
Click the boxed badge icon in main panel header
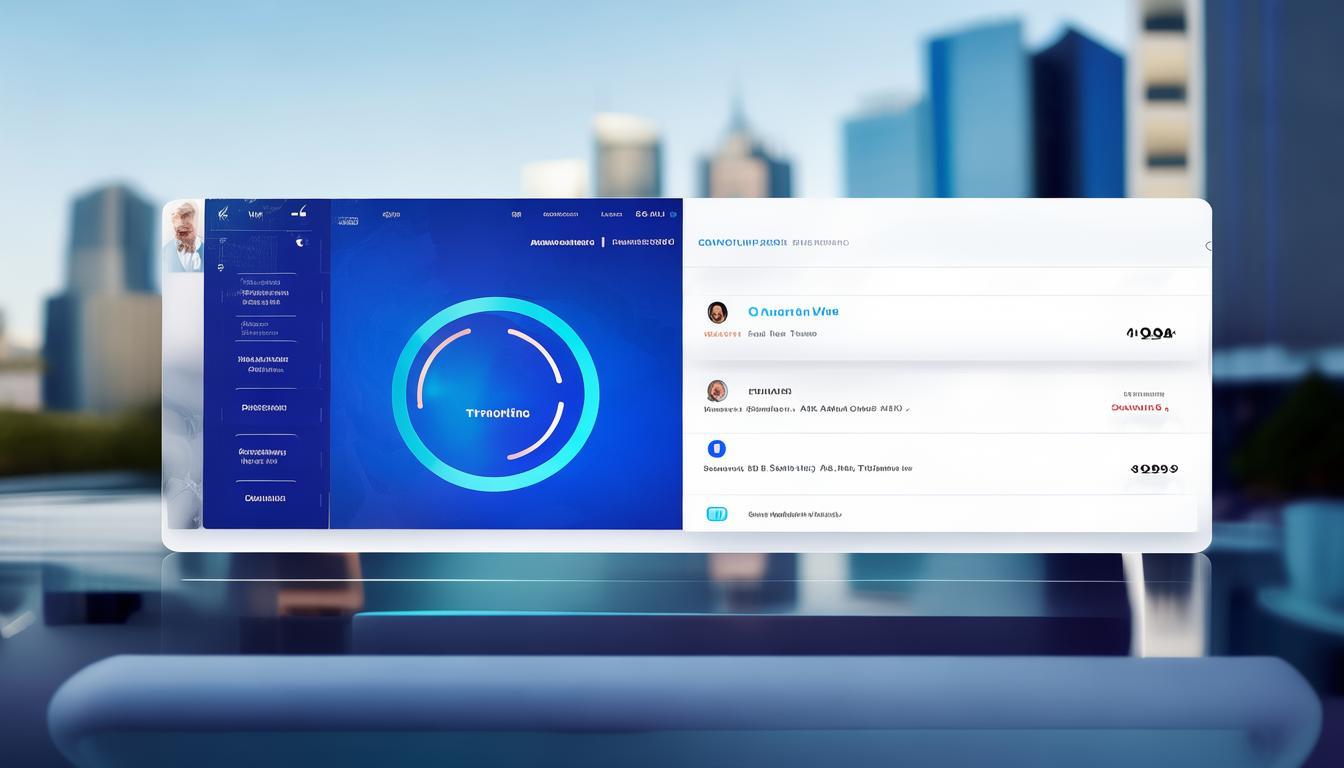(347, 221)
